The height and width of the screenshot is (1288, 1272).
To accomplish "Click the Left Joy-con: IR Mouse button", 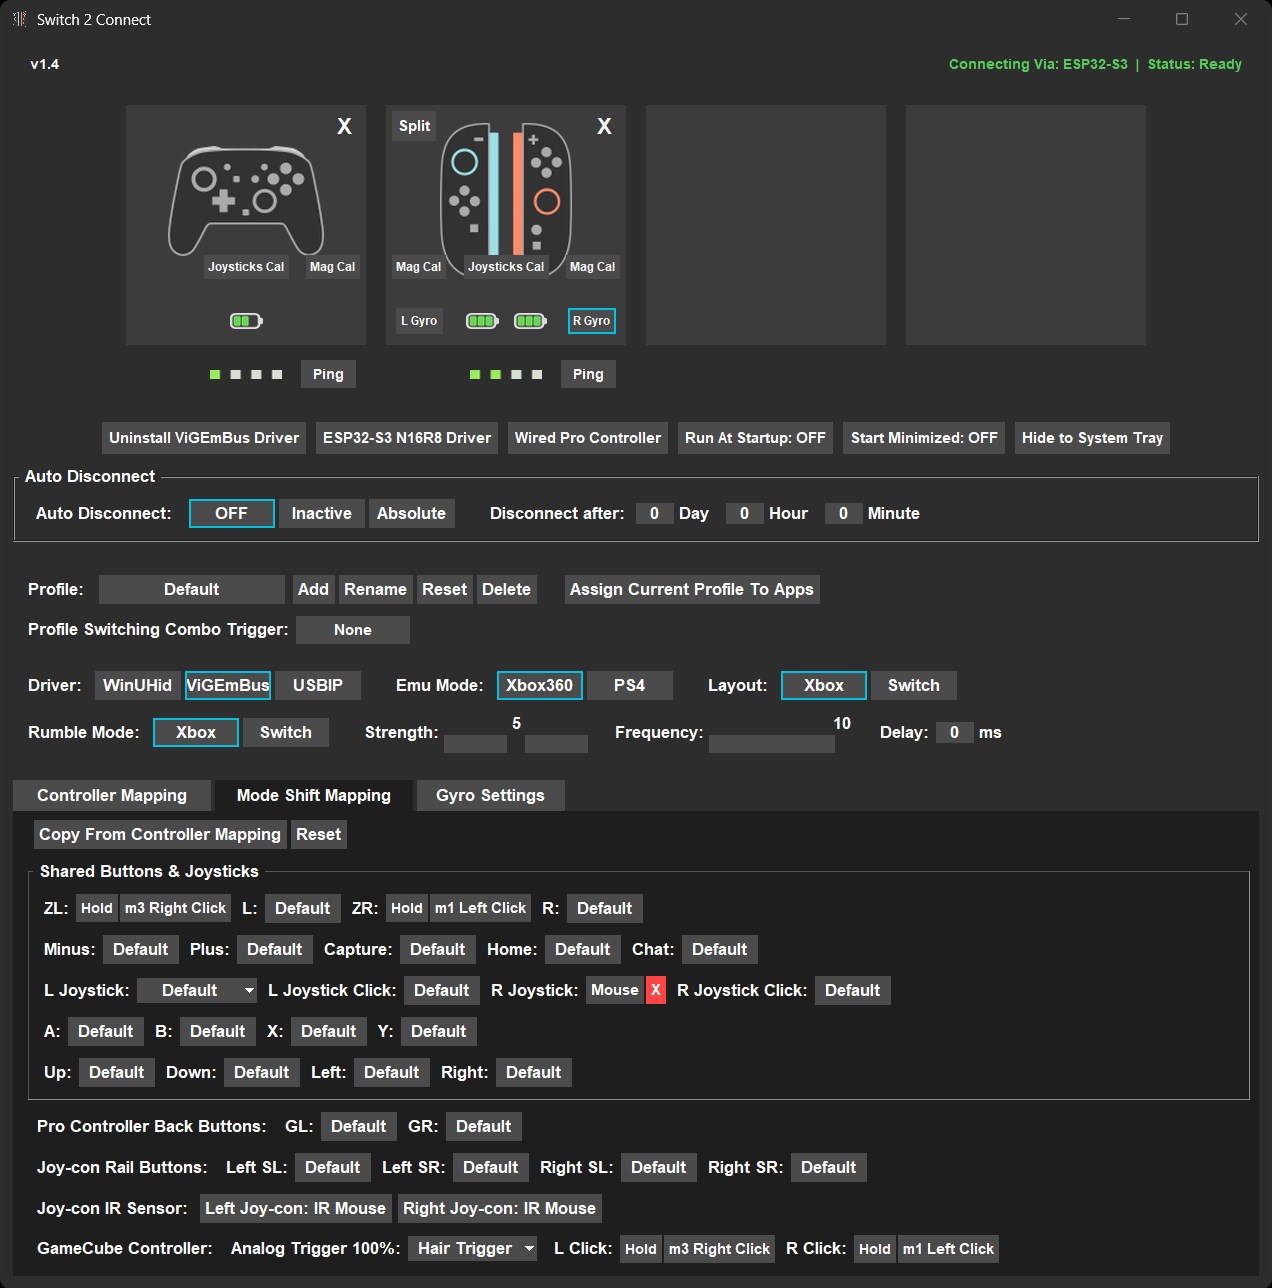I will [x=295, y=1208].
